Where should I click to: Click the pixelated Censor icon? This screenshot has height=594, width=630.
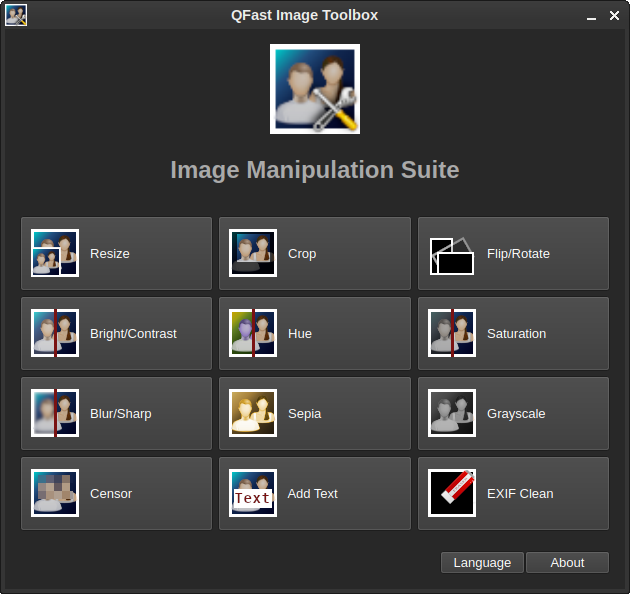coord(55,494)
